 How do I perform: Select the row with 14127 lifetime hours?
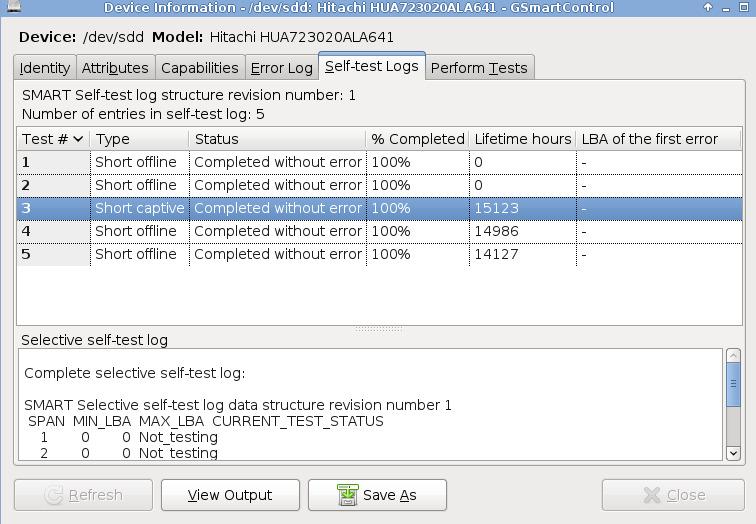[x=379, y=255]
